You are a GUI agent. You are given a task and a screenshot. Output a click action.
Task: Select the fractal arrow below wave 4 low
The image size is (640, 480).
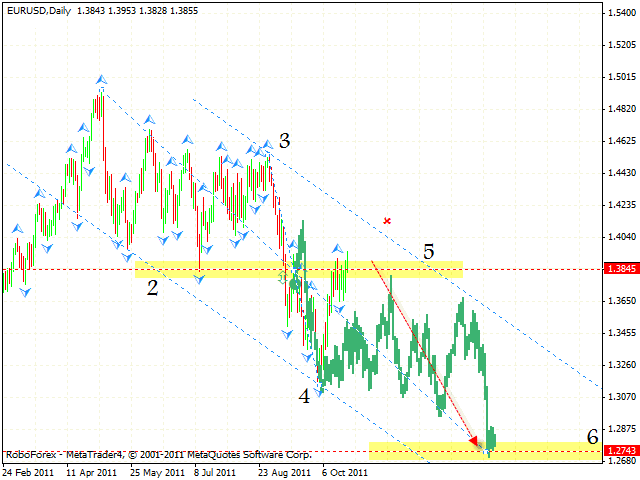(x=321, y=392)
